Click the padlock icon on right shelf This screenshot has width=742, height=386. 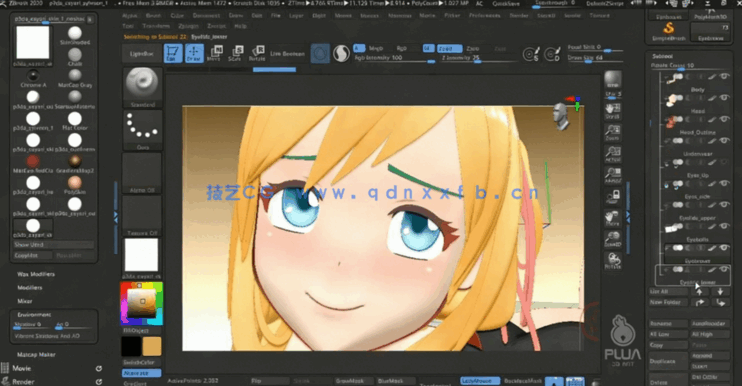tap(612, 196)
